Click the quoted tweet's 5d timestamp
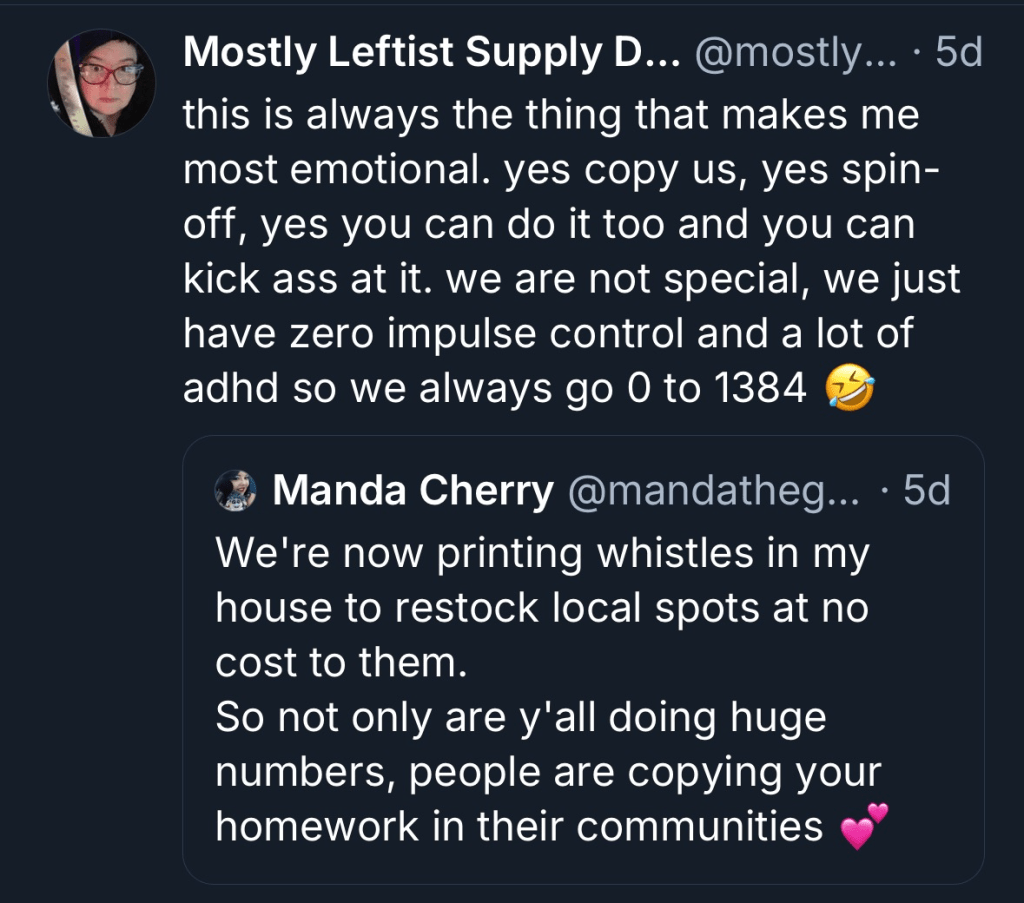Image resolution: width=1024 pixels, height=903 pixels. [x=926, y=491]
